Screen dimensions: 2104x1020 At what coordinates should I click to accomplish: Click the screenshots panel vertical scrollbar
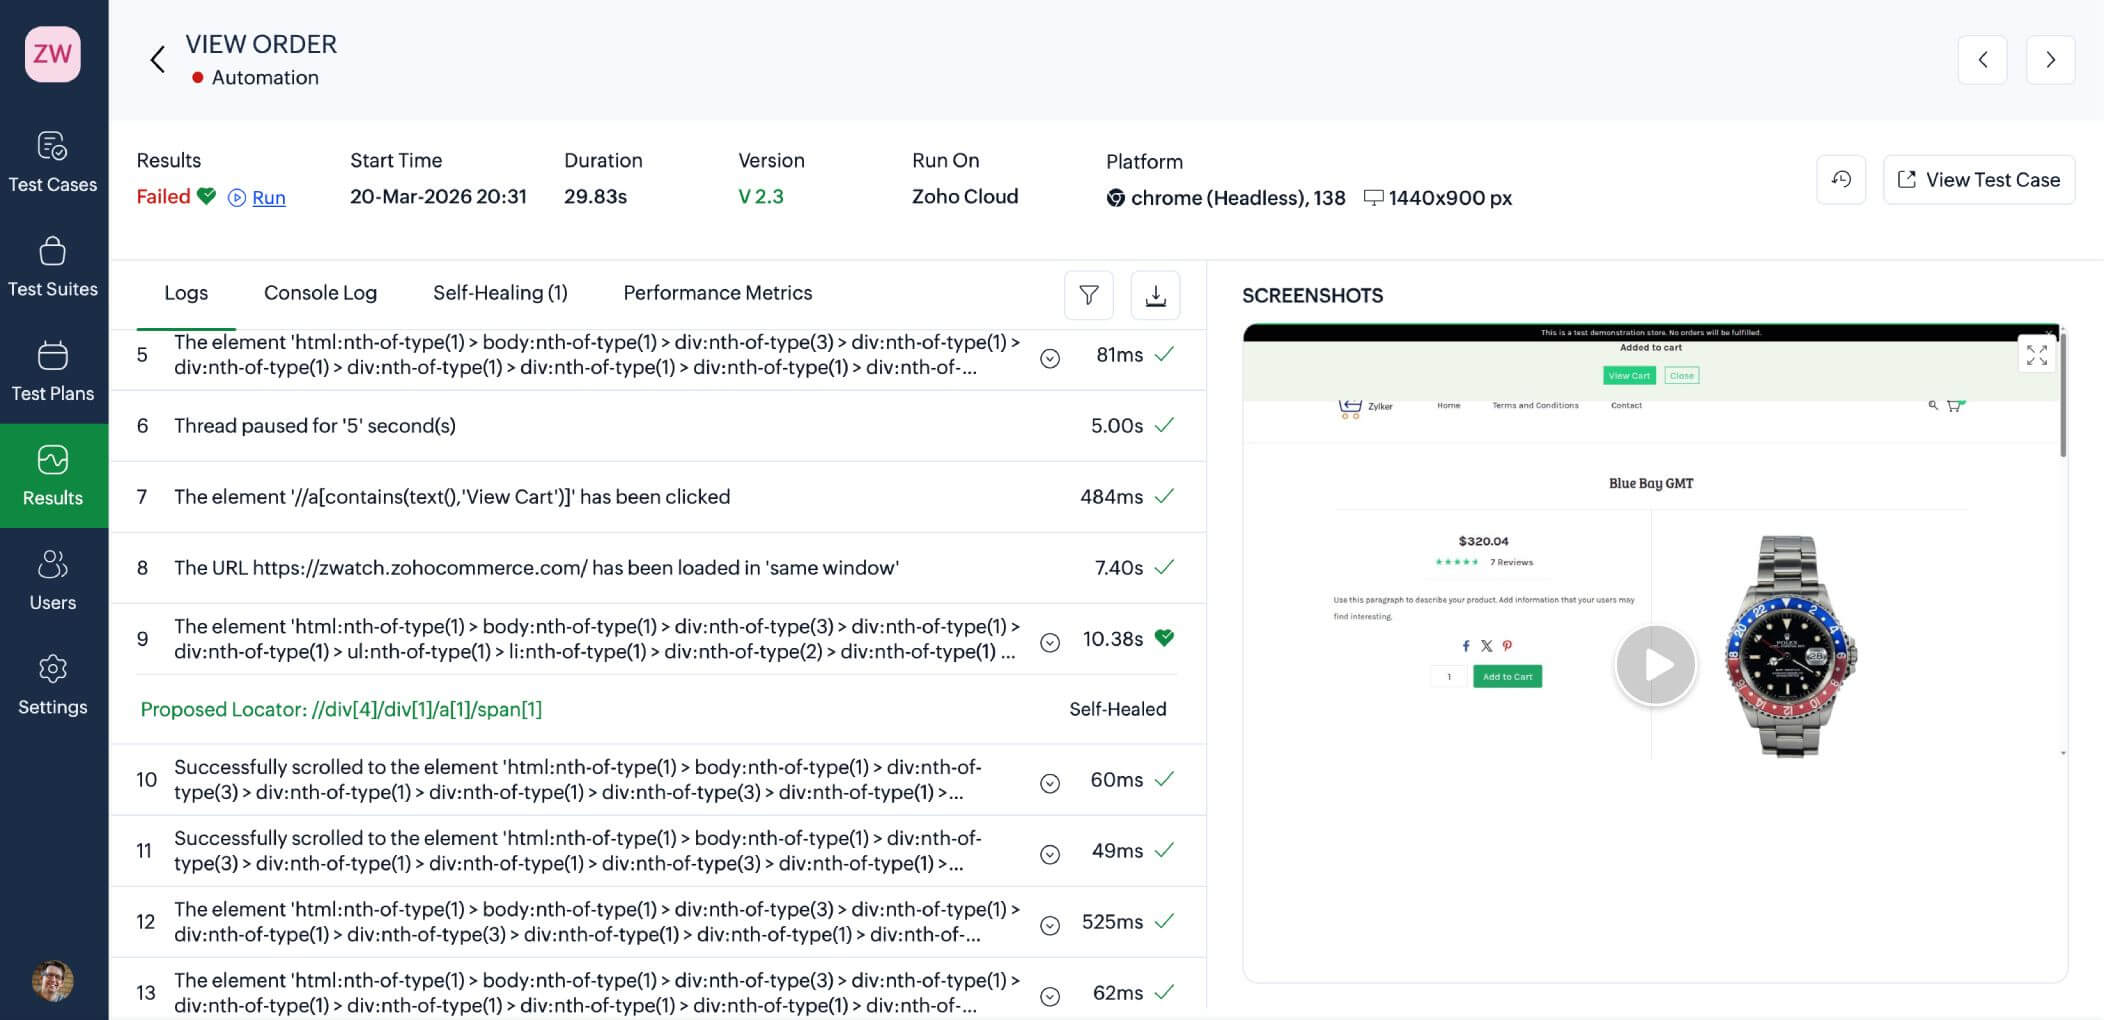(x=2062, y=395)
